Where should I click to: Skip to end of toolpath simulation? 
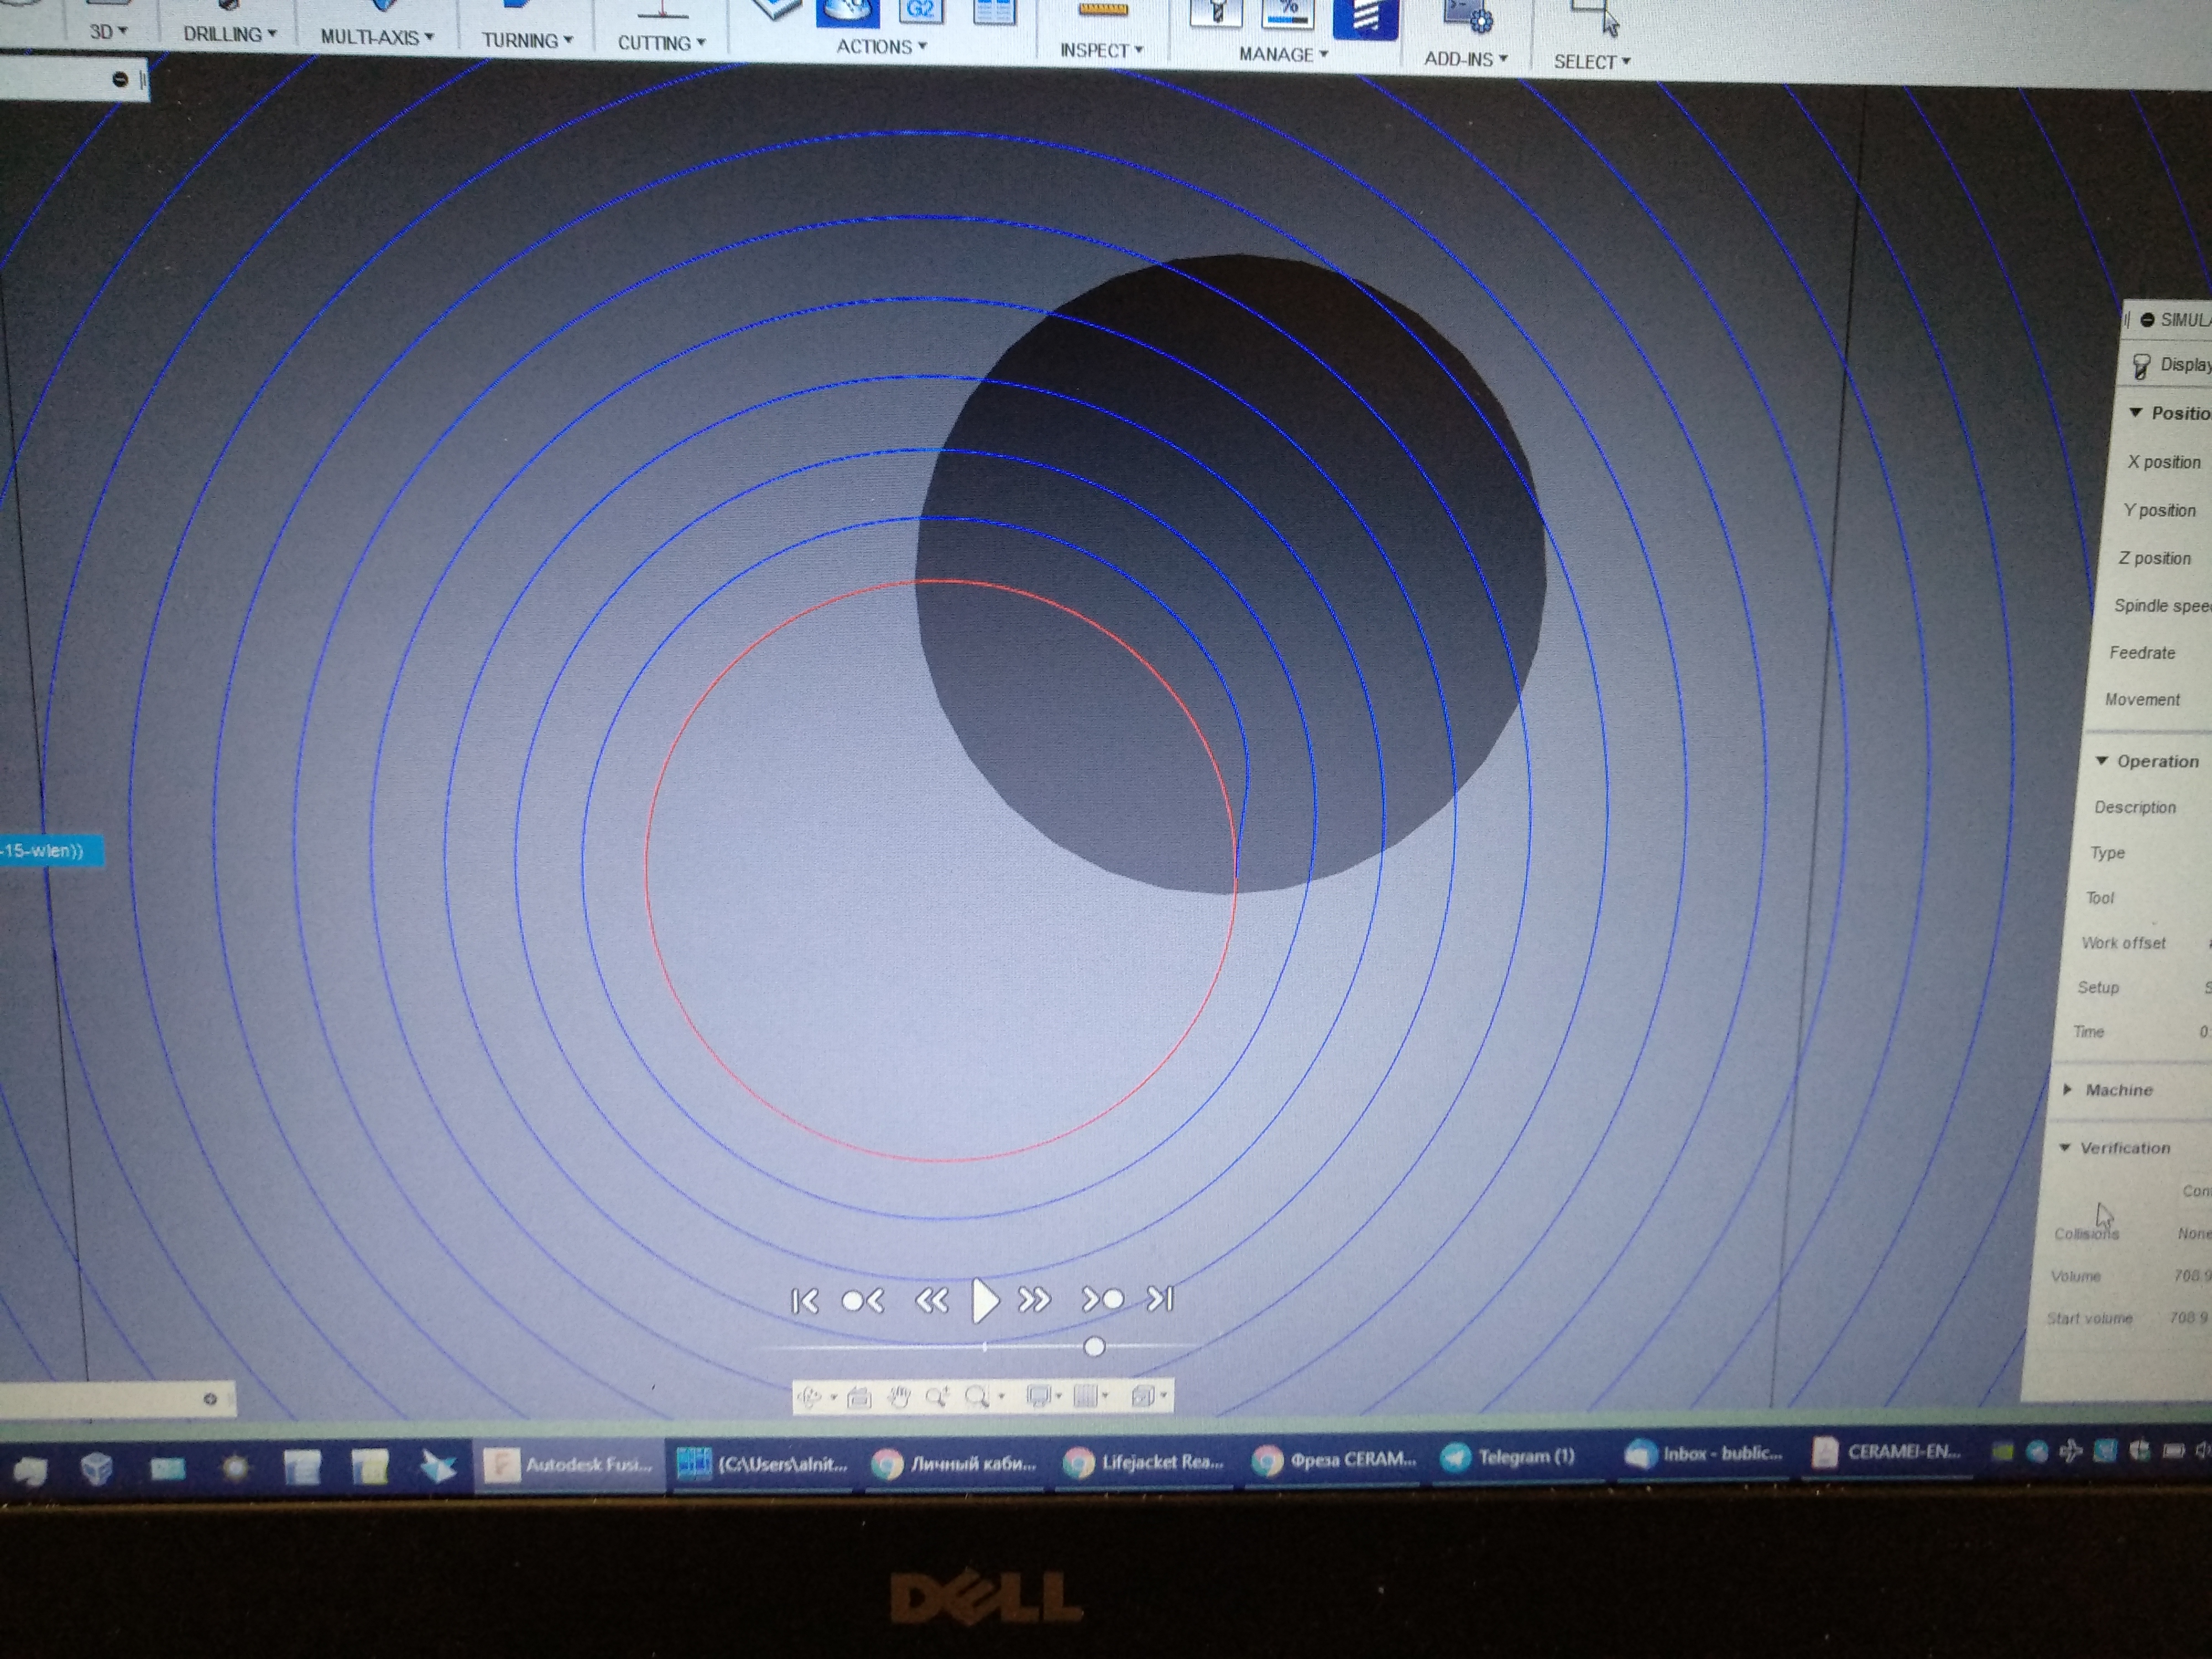tap(1160, 1299)
